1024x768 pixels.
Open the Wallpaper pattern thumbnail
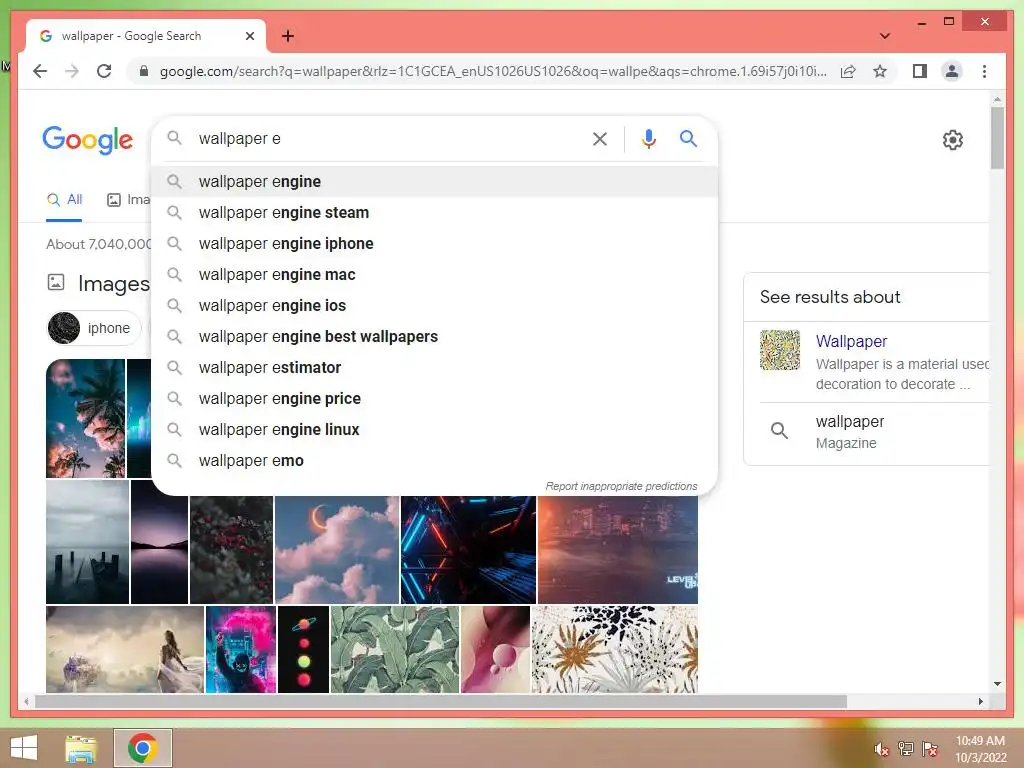tap(780, 350)
